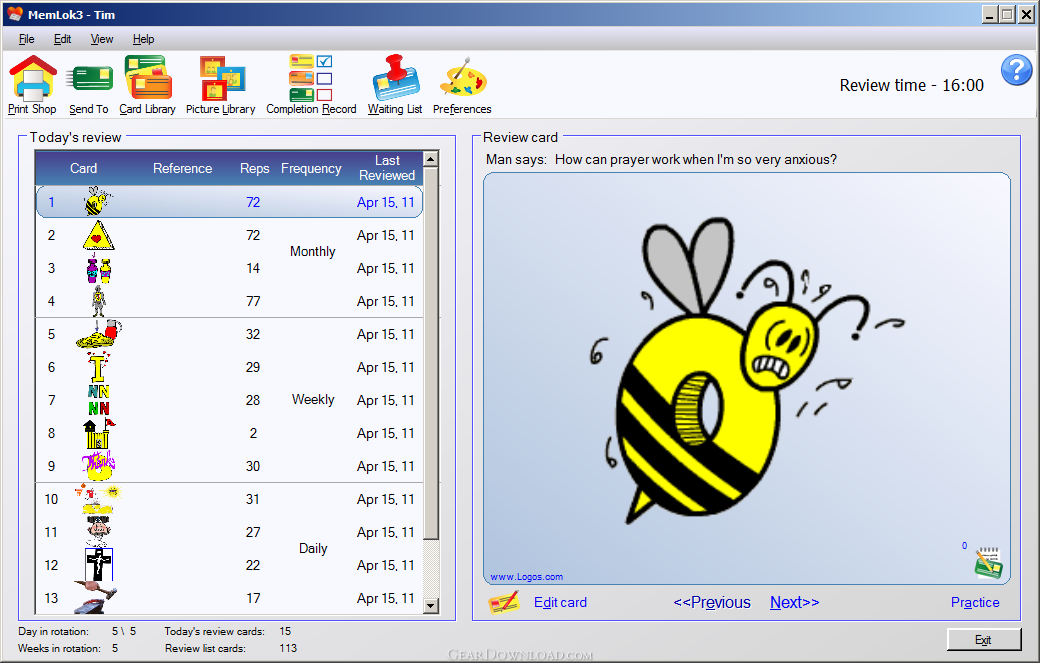
Task: Click the www.Logos.com link on card
Action: pos(527,577)
